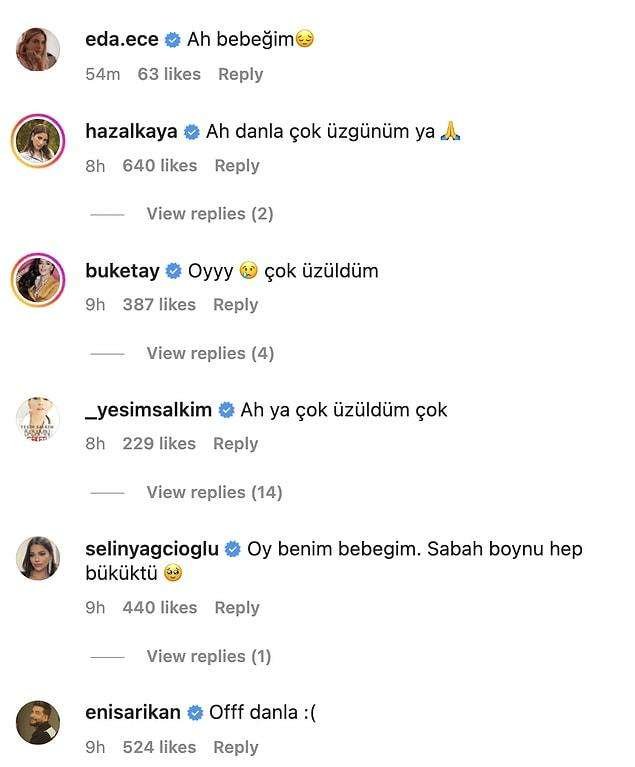Reply to eda.ece's comment
Screen dimensions: 635x767
point(240,74)
